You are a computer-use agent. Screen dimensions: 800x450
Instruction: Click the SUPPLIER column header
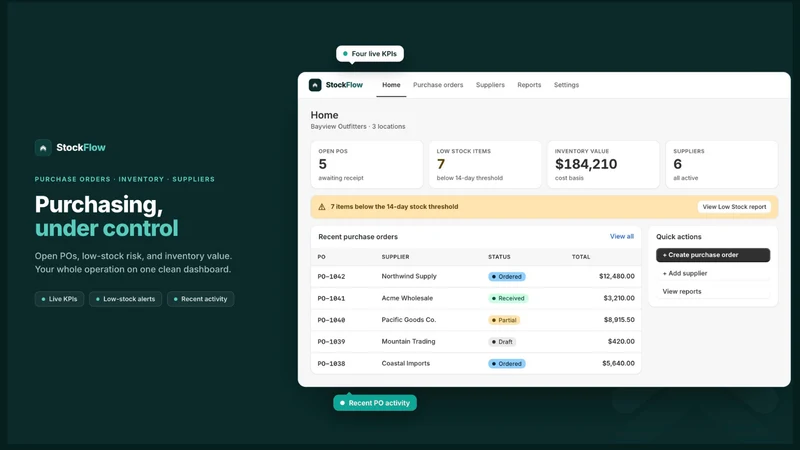point(395,257)
